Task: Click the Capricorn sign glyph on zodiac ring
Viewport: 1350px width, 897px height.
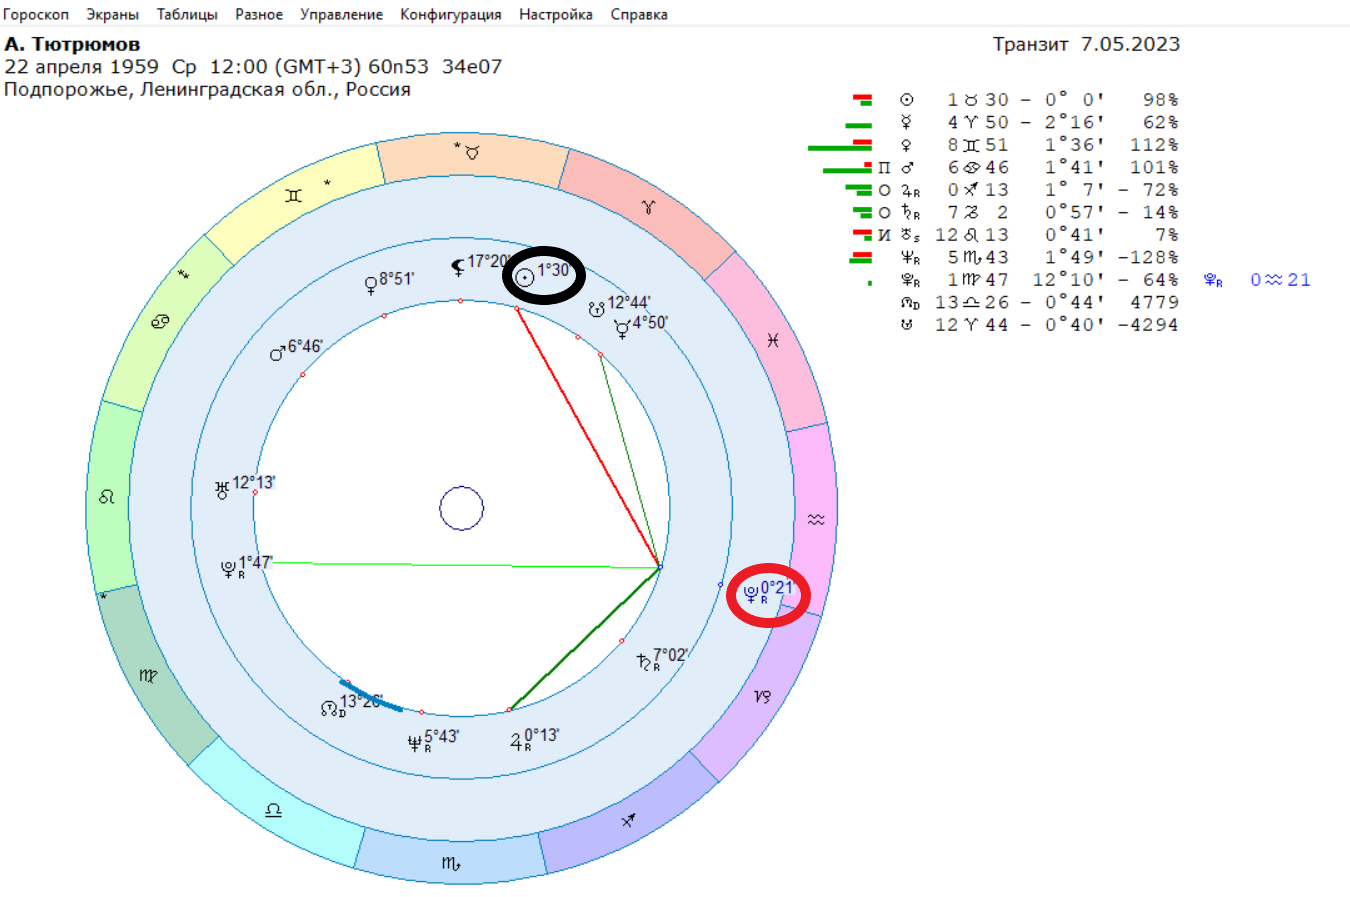Action: coord(762,695)
